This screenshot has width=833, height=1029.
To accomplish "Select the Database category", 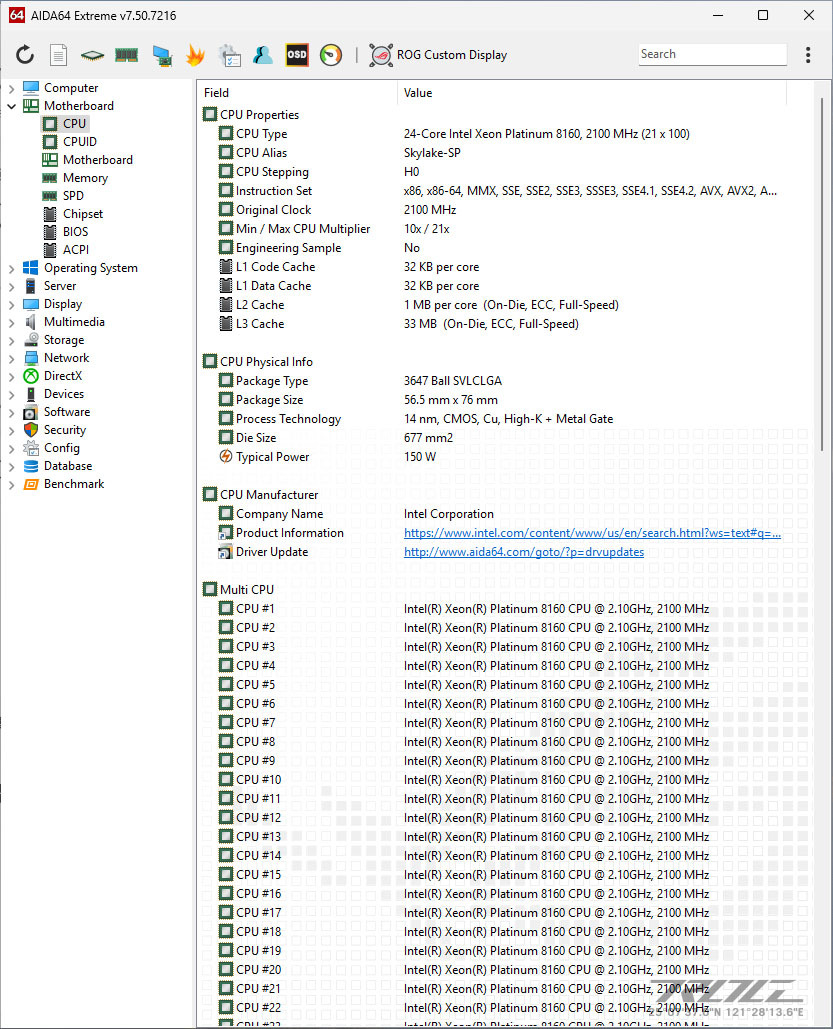I will pos(68,466).
